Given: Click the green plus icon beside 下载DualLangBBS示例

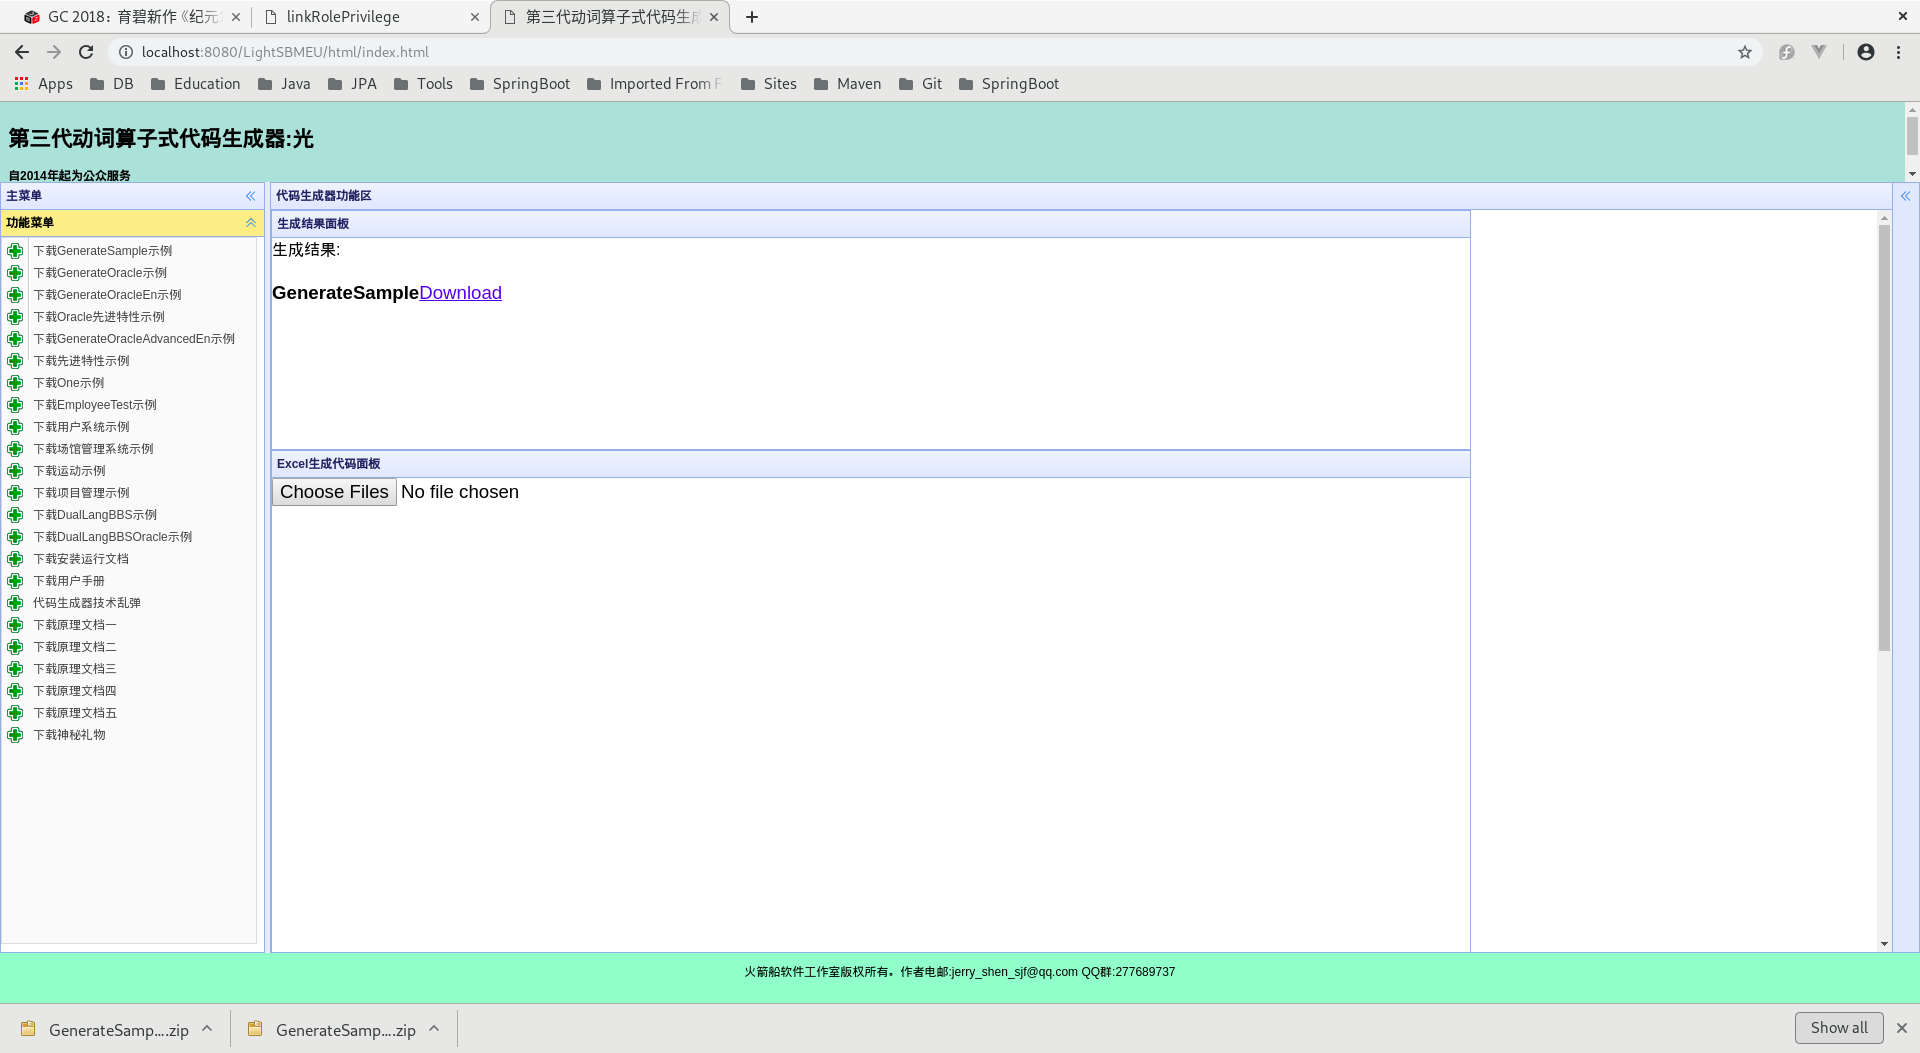Looking at the screenshot, I should coord(15,515).
